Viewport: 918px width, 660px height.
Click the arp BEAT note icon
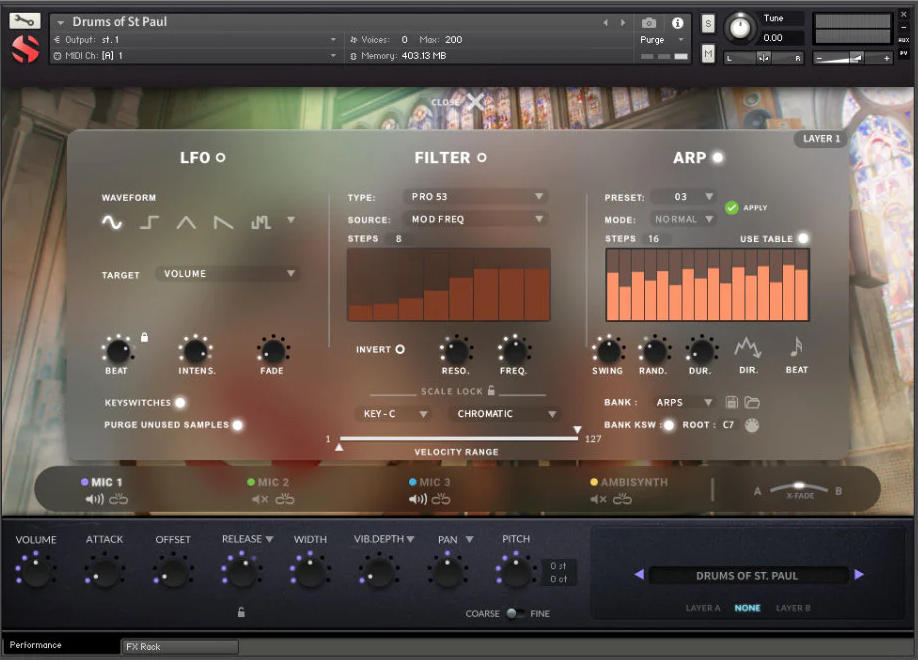tap(797, 347)
